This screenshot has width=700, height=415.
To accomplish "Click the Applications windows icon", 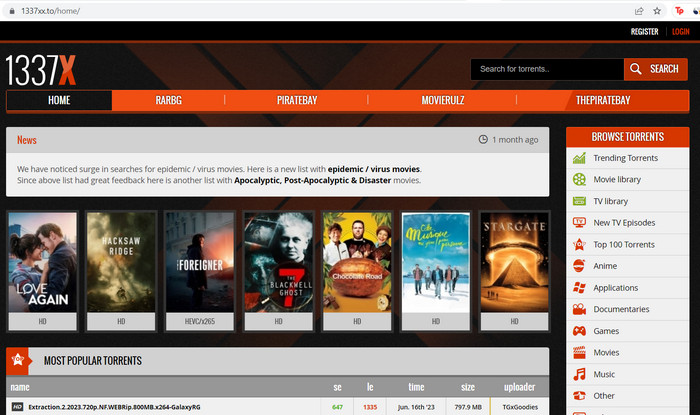I will [579, 288].
